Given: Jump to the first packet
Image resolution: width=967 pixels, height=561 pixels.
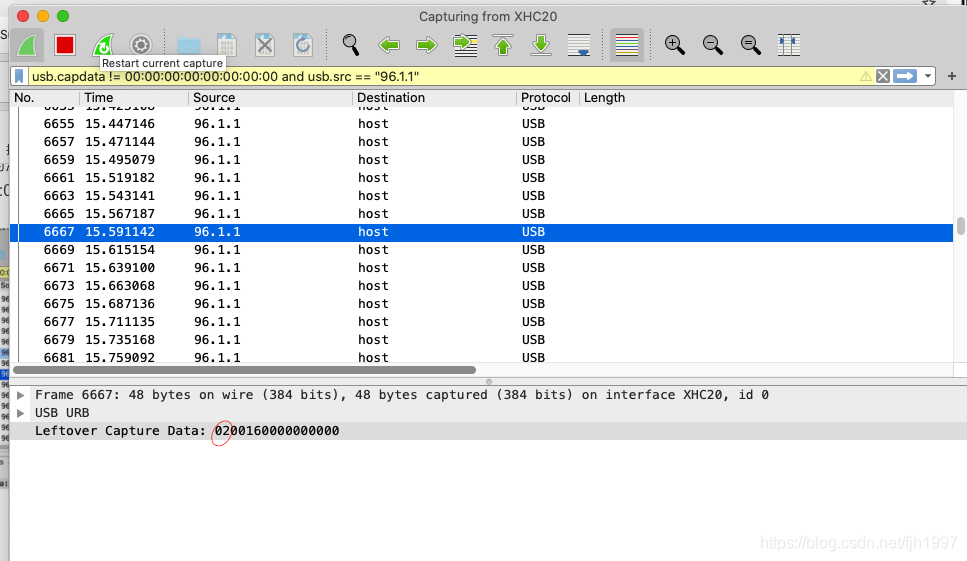Looking at the screenshot, I should point(503,45).
